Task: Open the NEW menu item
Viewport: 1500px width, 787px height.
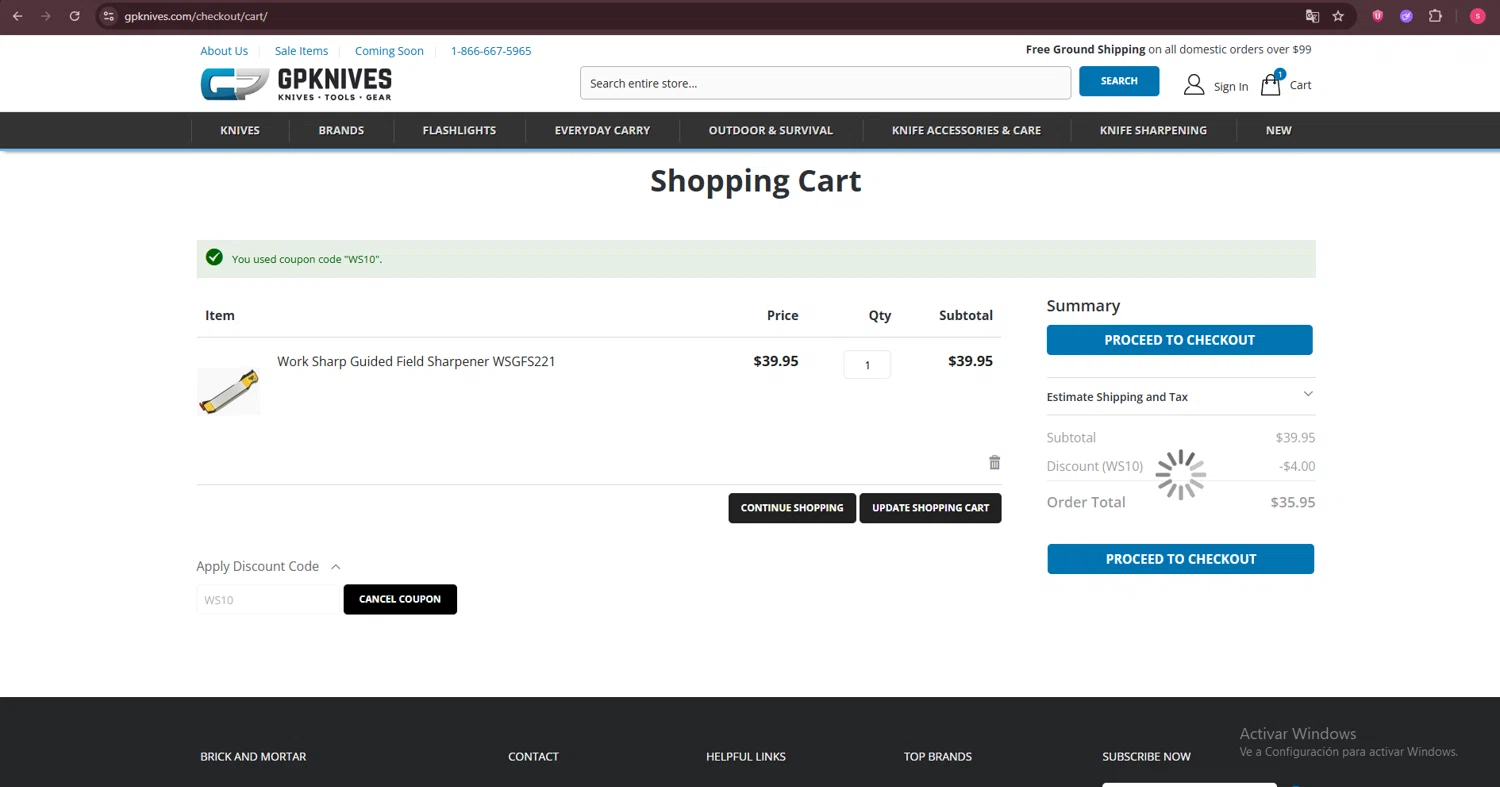Action: click(1278, 130)
